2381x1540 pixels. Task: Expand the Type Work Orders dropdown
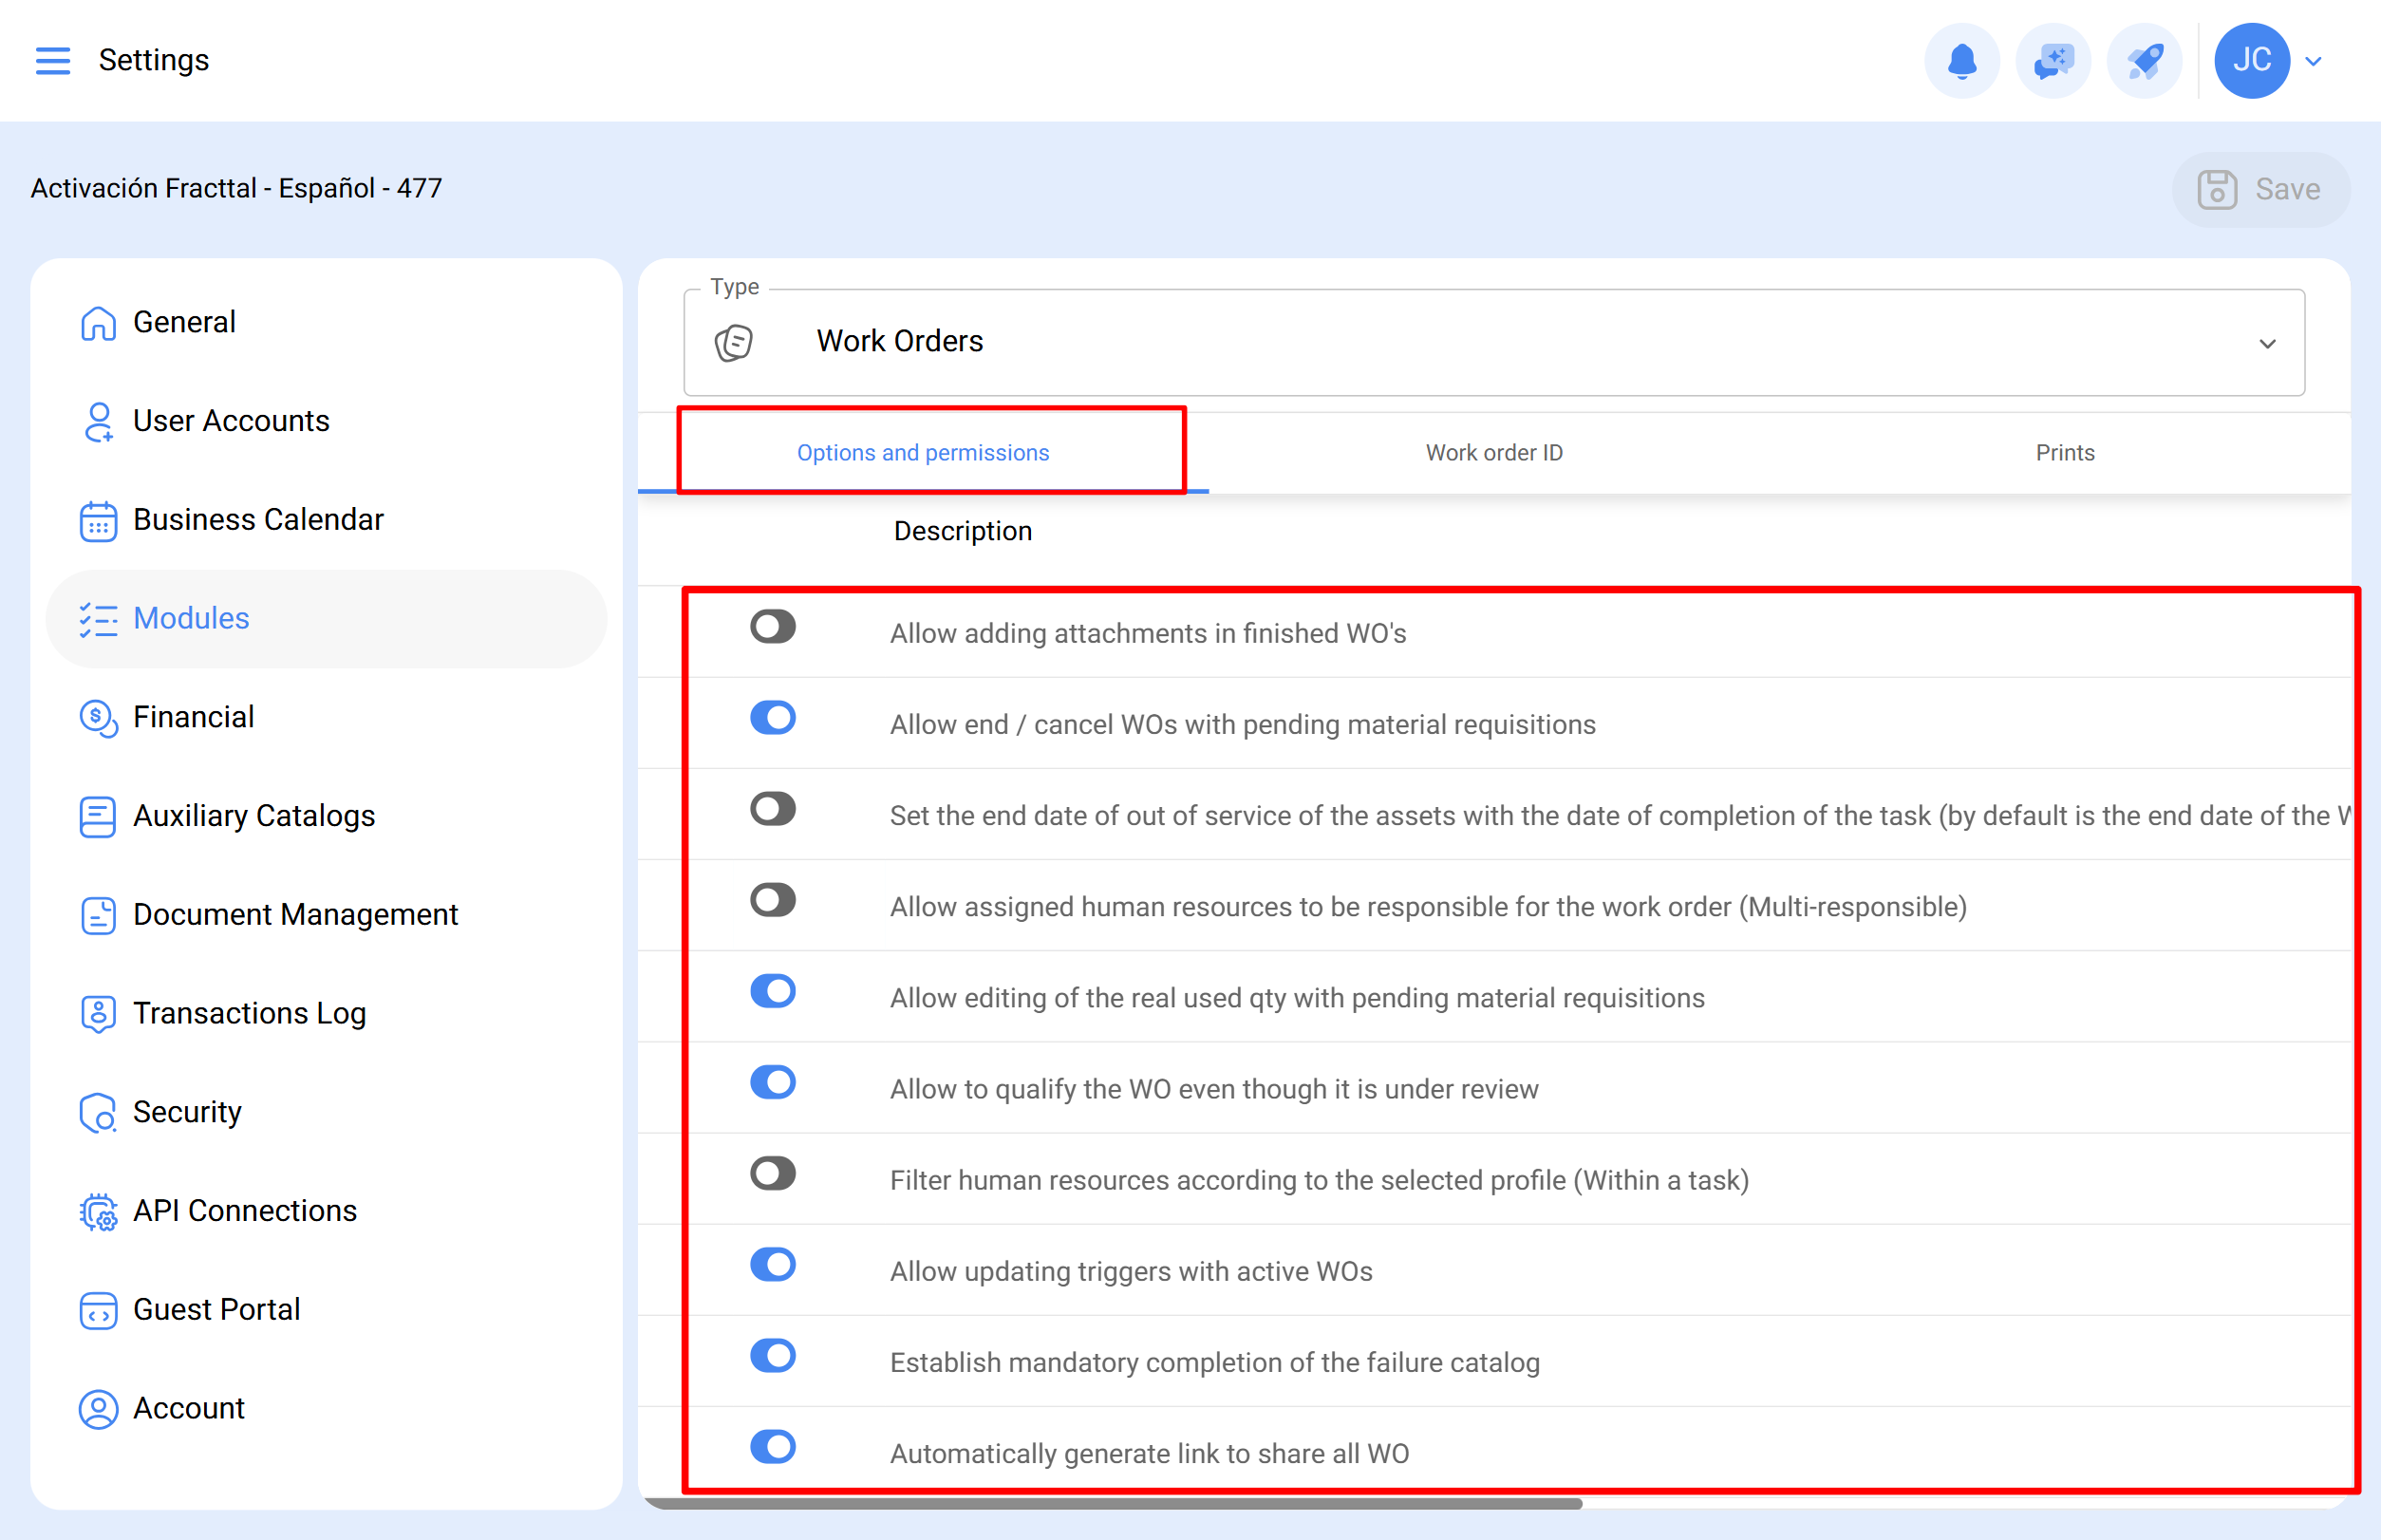click(x=1494, y=343)
